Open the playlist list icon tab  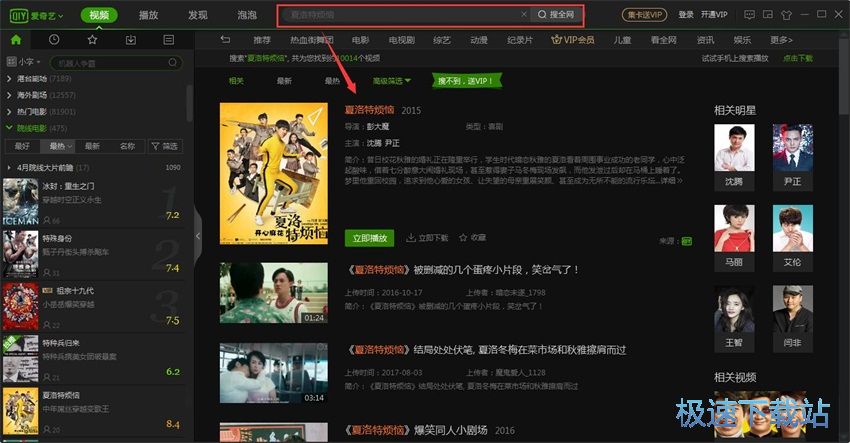(169, 40)
